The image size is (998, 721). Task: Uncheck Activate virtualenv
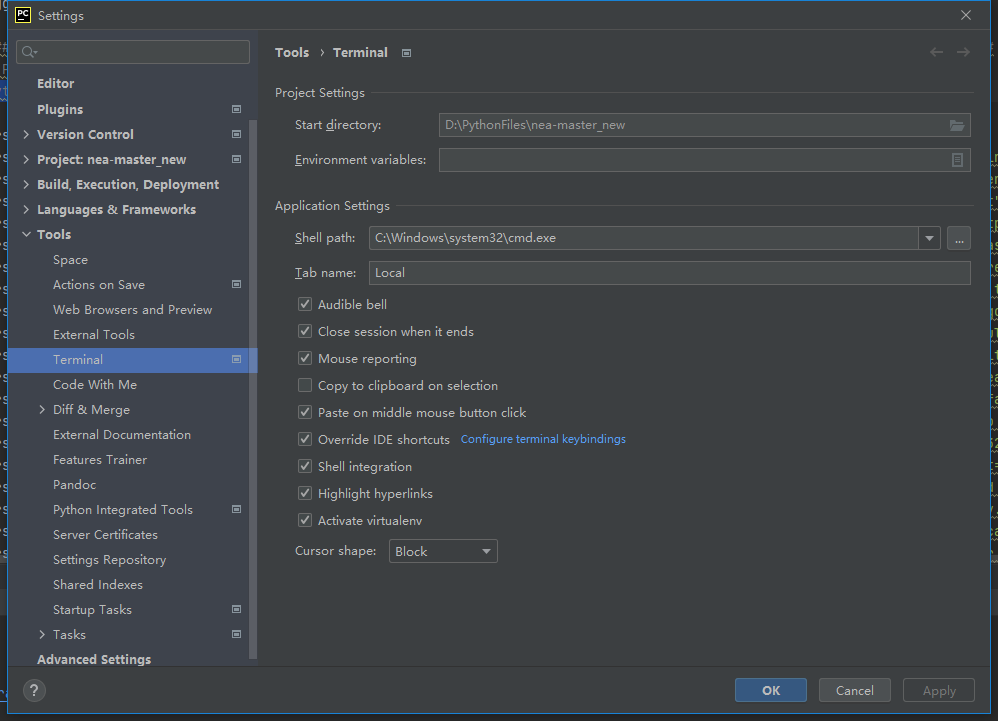(305, 521)
